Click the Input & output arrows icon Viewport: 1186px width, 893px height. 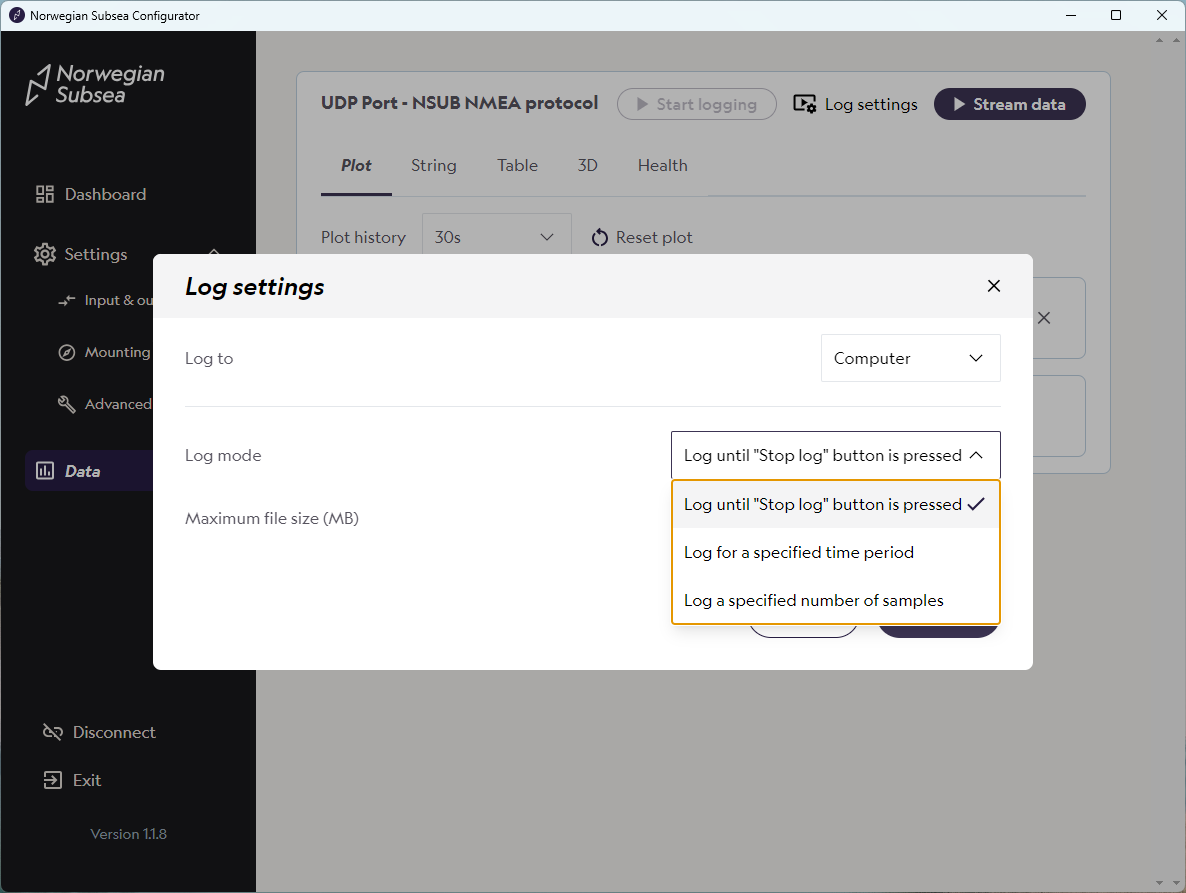tap(67, 300)
